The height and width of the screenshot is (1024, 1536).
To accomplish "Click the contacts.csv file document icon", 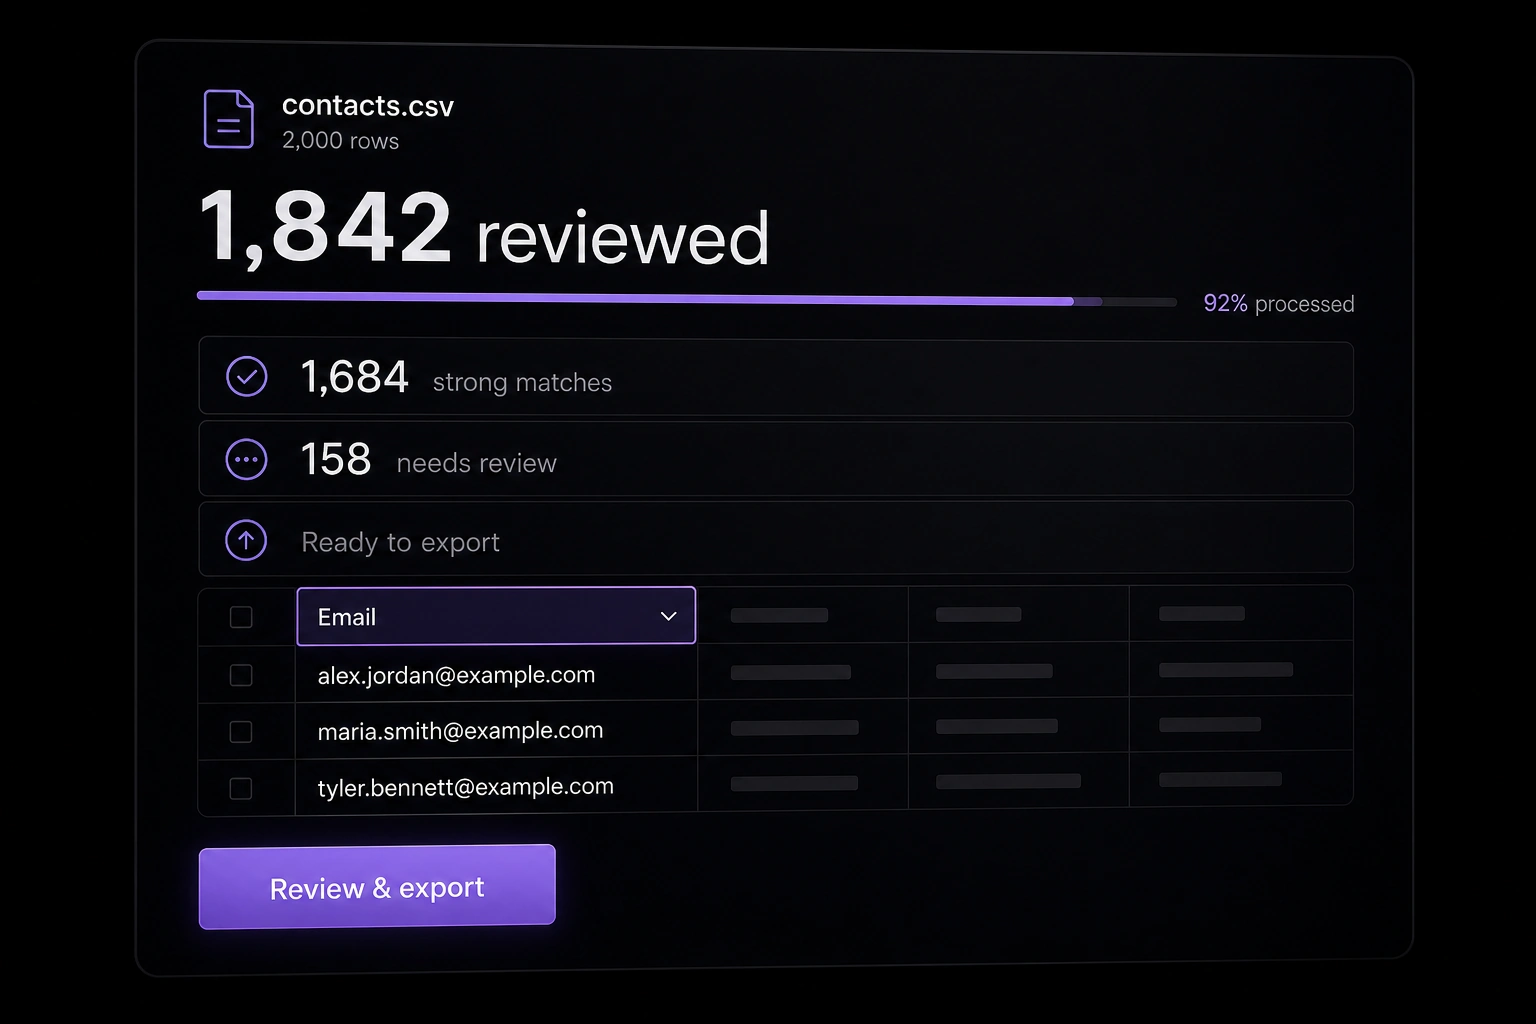I will point(228,119).
